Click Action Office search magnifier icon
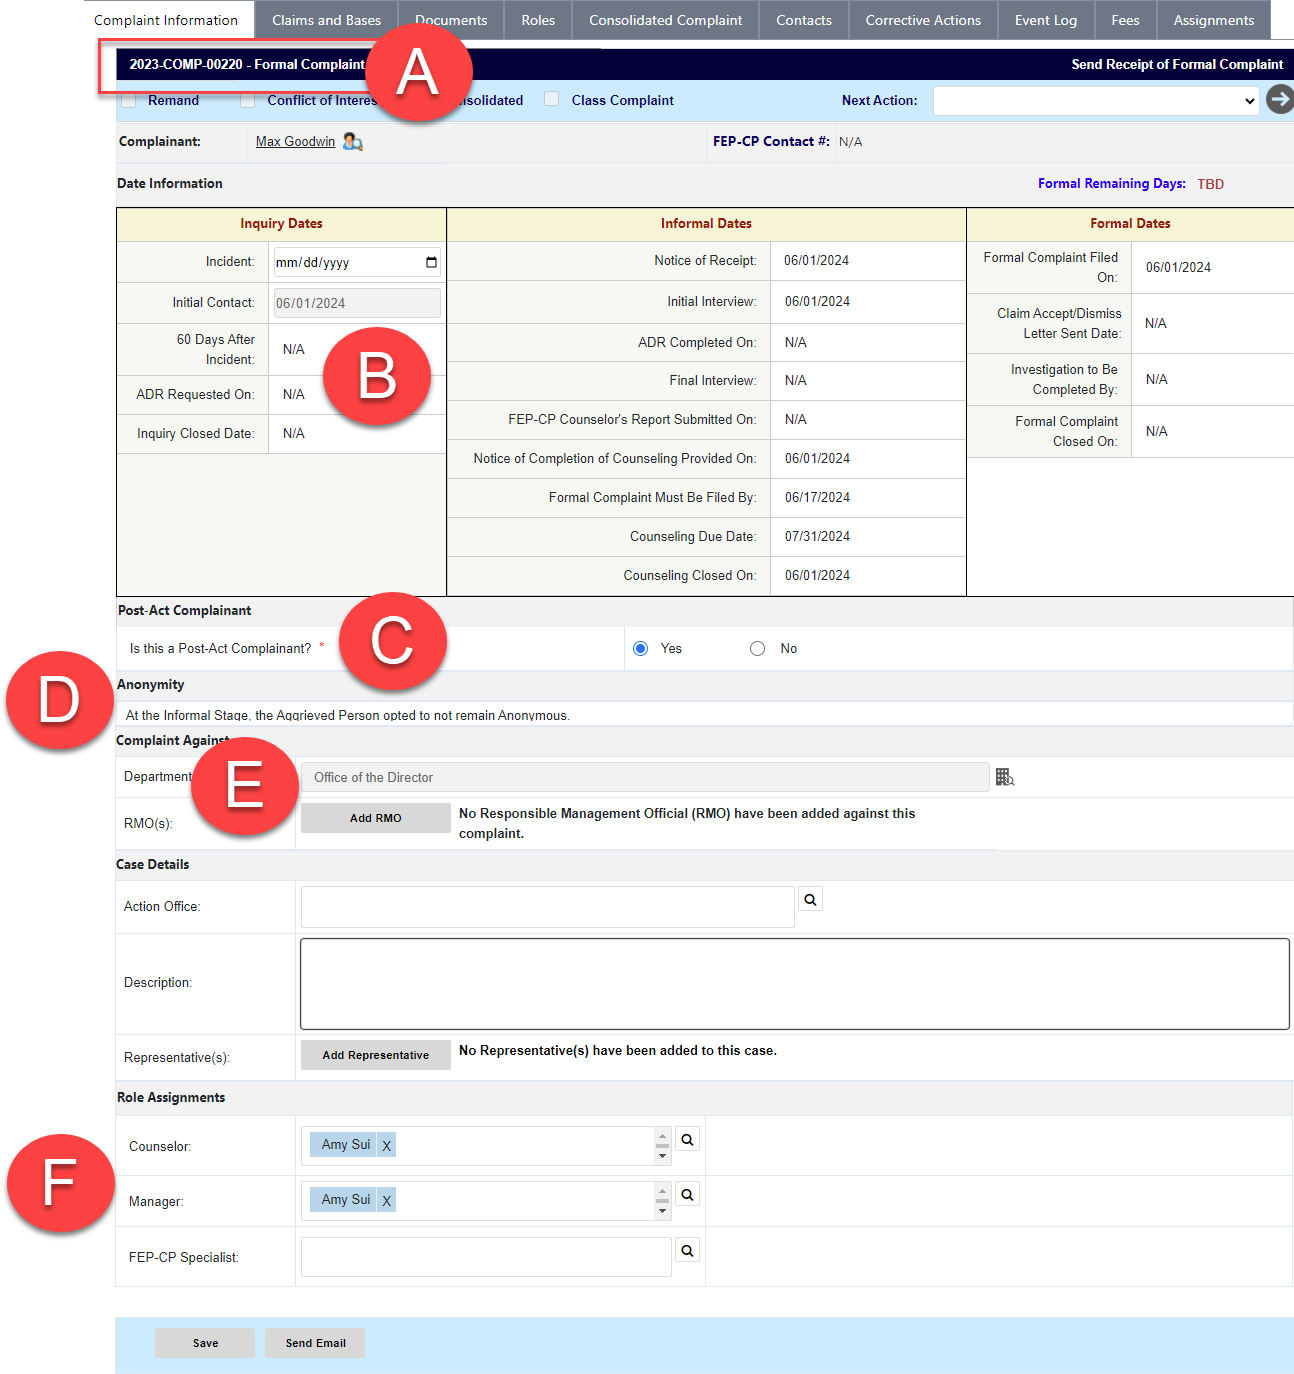The image size is (1294, 1374). pyautogui.click(x=810, y=900)
